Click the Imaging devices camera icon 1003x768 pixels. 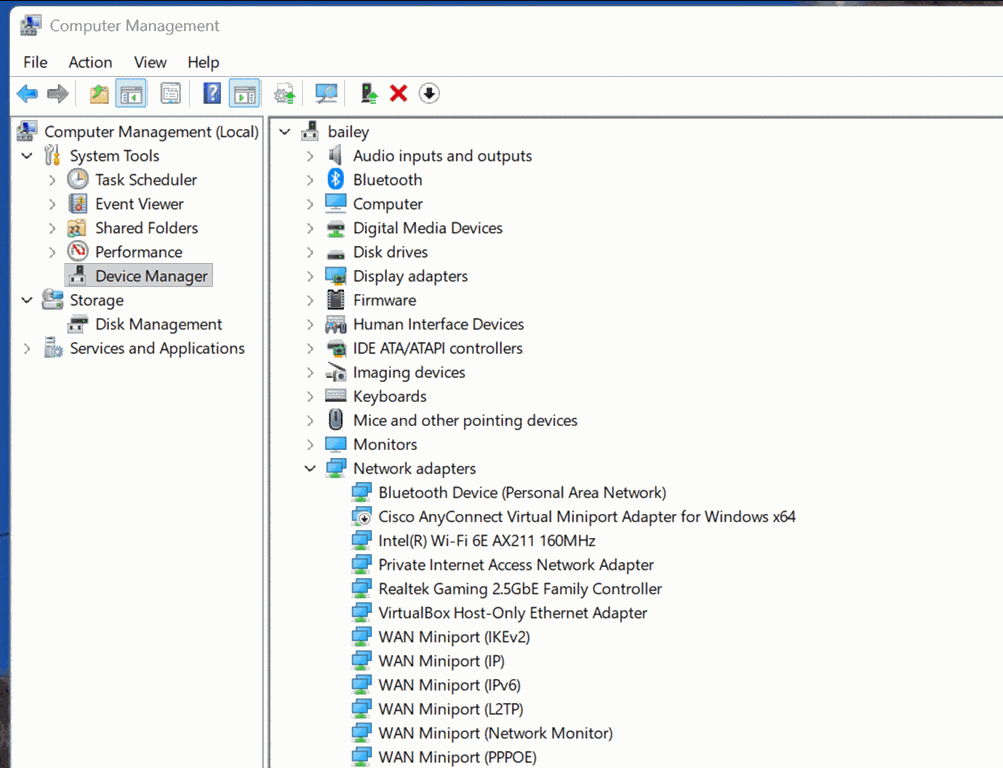click(336, 372)
